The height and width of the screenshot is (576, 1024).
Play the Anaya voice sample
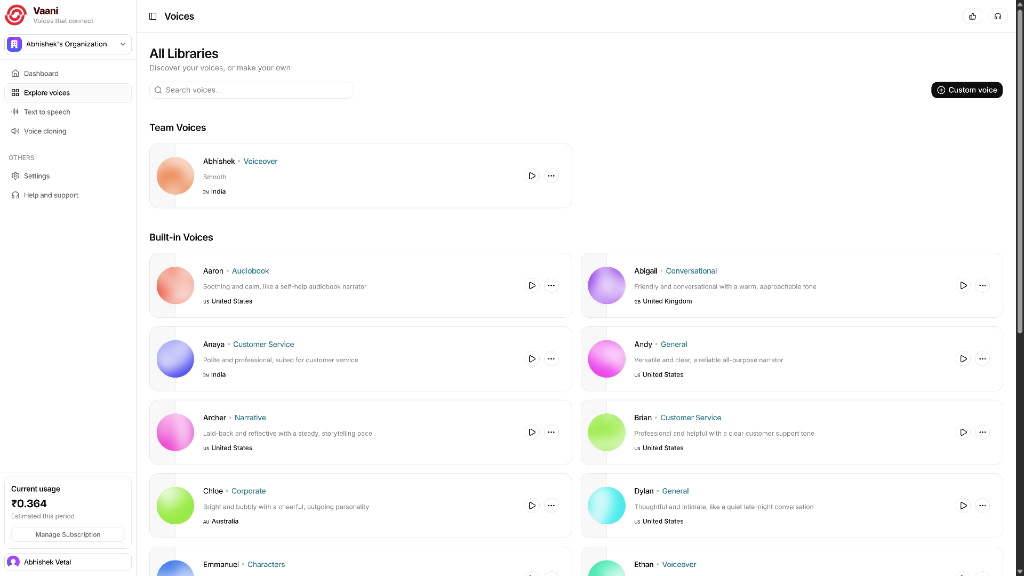pos(532,359)
